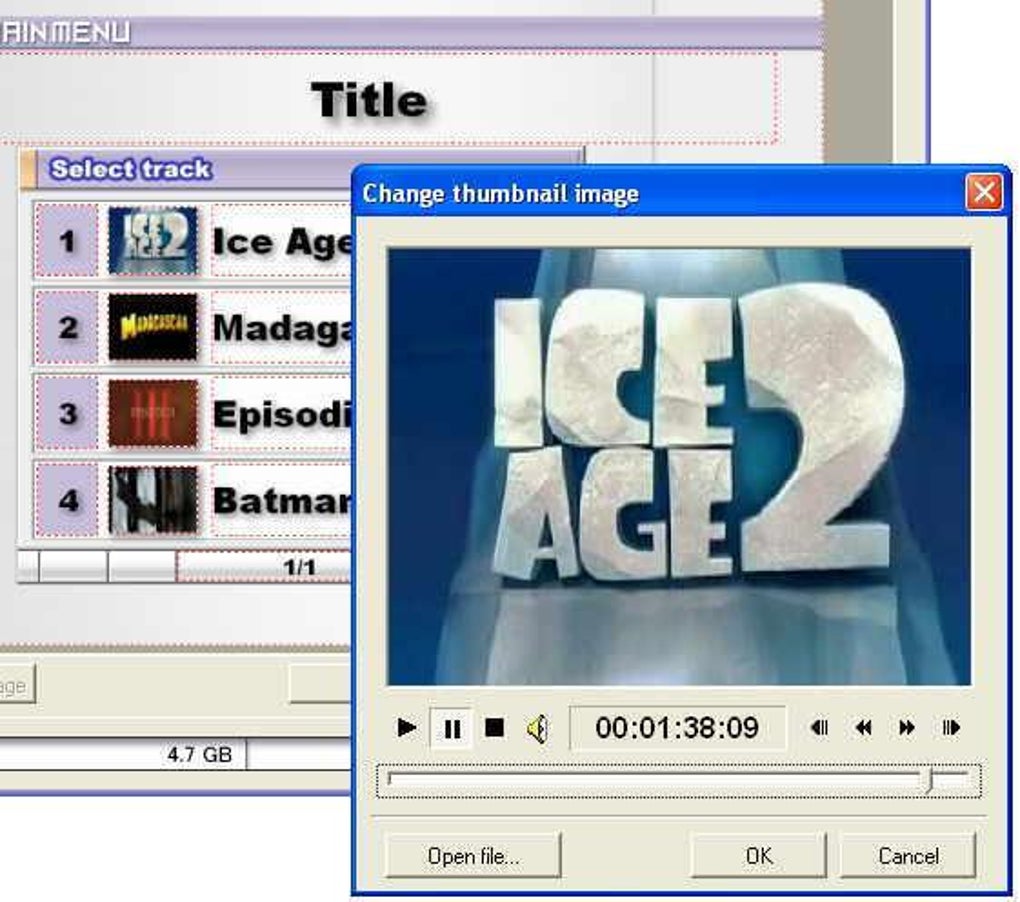The height and width of the screenshot is (902, 1020).
Task: Click track number 3 box
Action: [x=66, y=414]
